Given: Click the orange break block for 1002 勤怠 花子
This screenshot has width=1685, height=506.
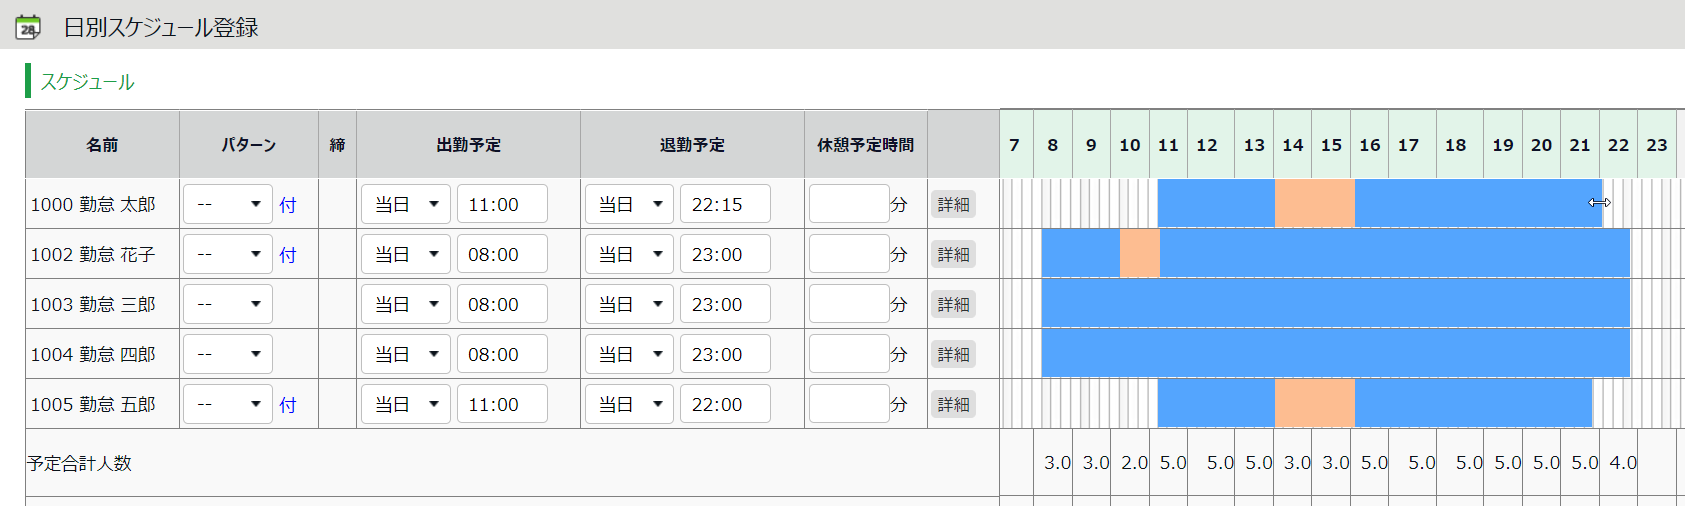Looking at the screenshot, I should click(1139, 254).
